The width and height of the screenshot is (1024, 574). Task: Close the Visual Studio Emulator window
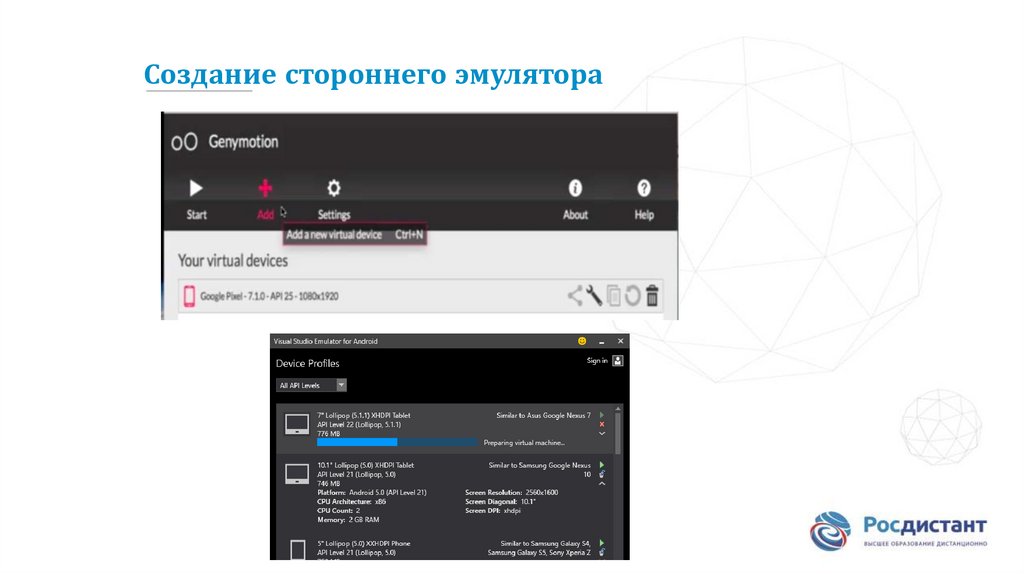point(620,341)
